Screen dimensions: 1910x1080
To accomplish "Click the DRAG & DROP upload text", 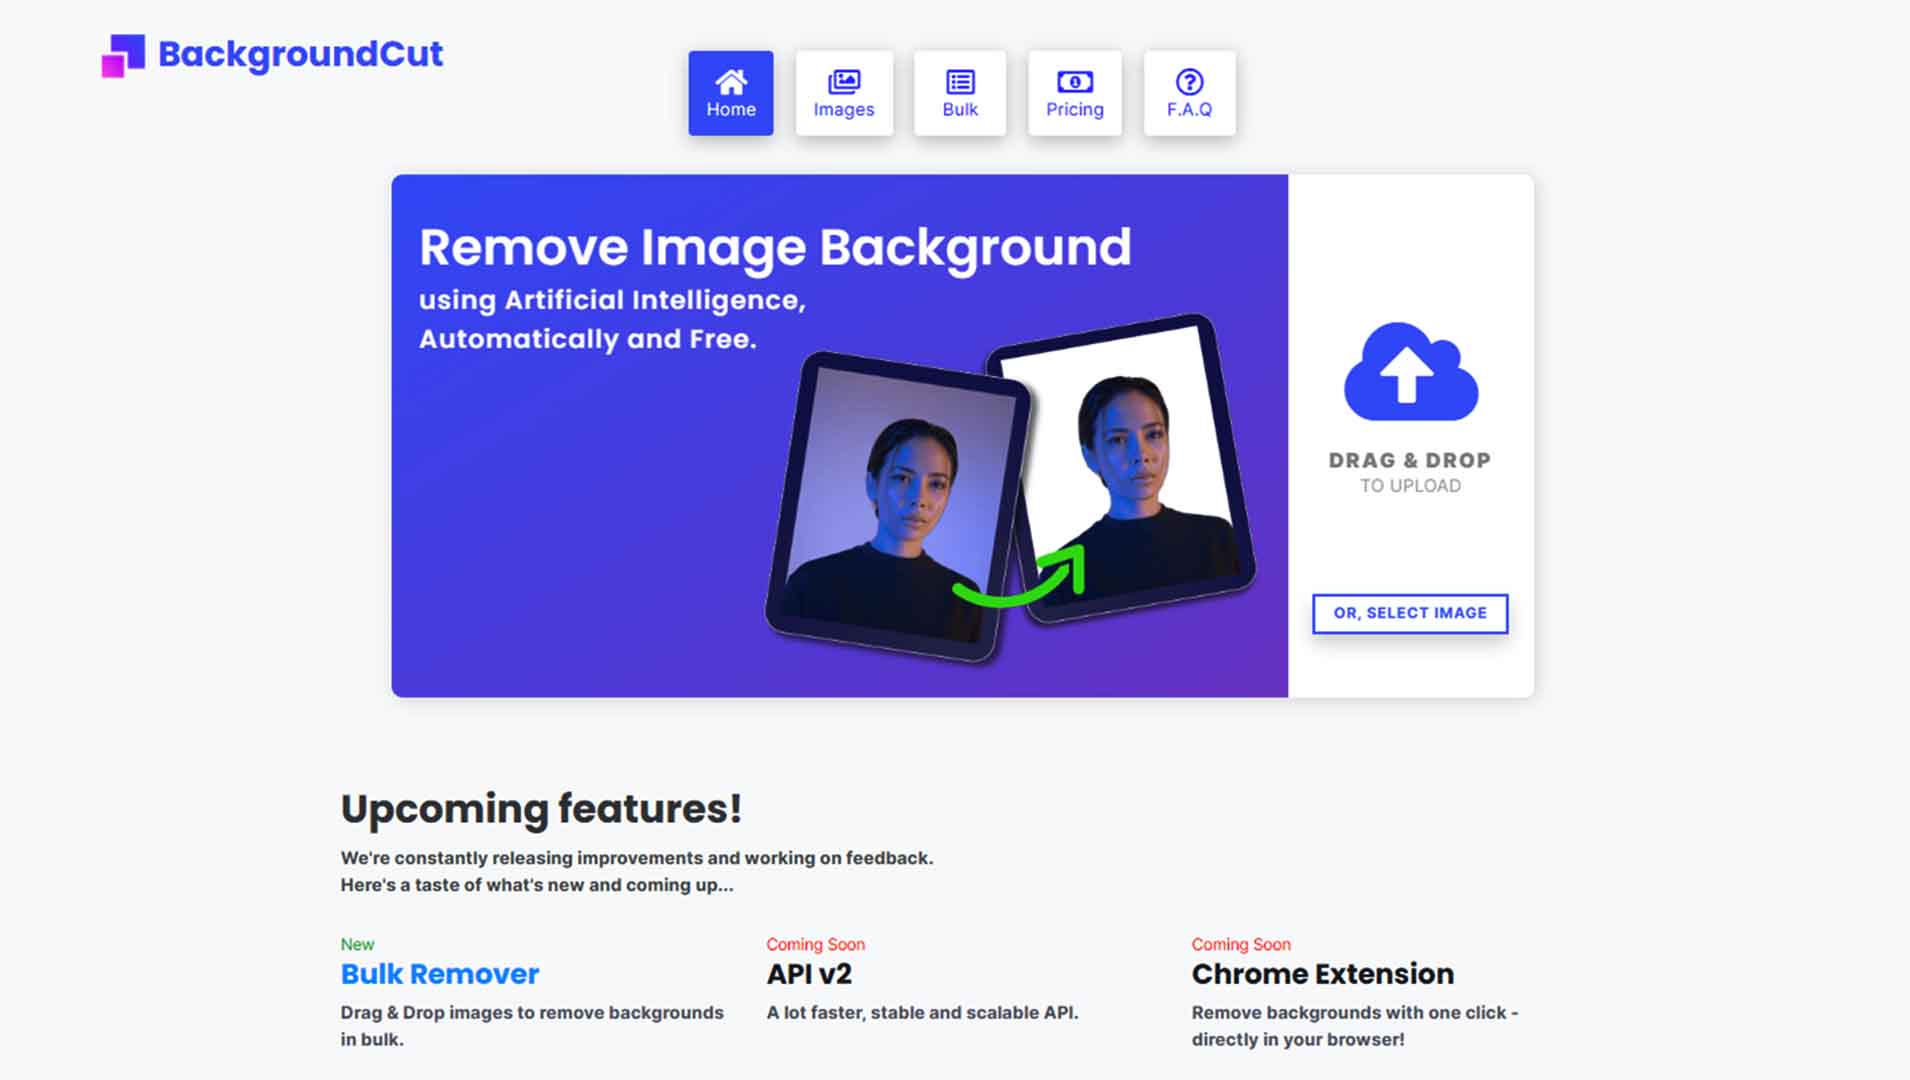I will [1409, 461].
